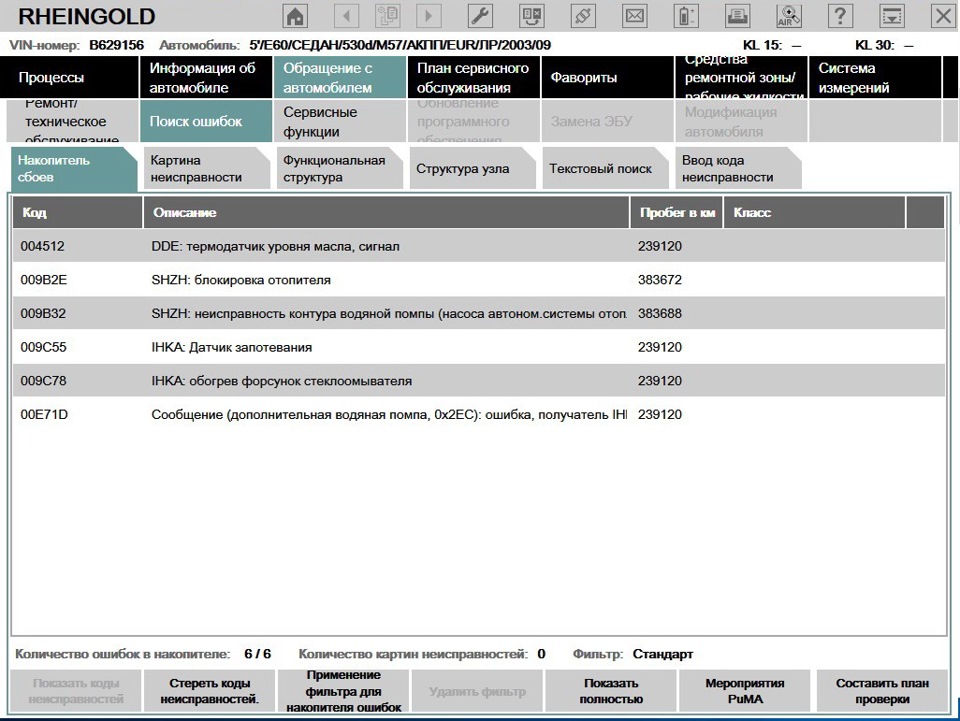
Task: Open the envelope messages icon
Action: (634, 16)
